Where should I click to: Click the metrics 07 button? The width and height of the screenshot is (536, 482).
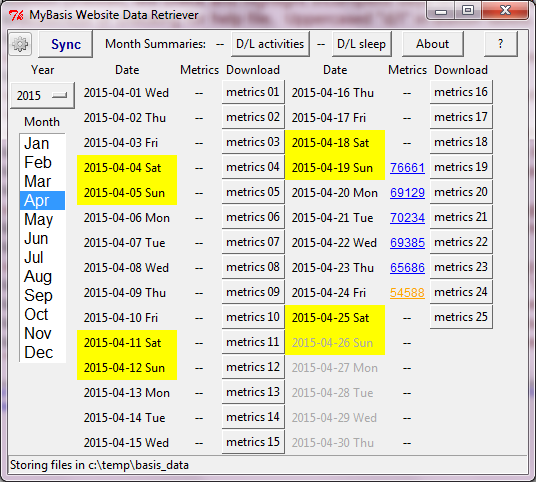tap(253, 242)
